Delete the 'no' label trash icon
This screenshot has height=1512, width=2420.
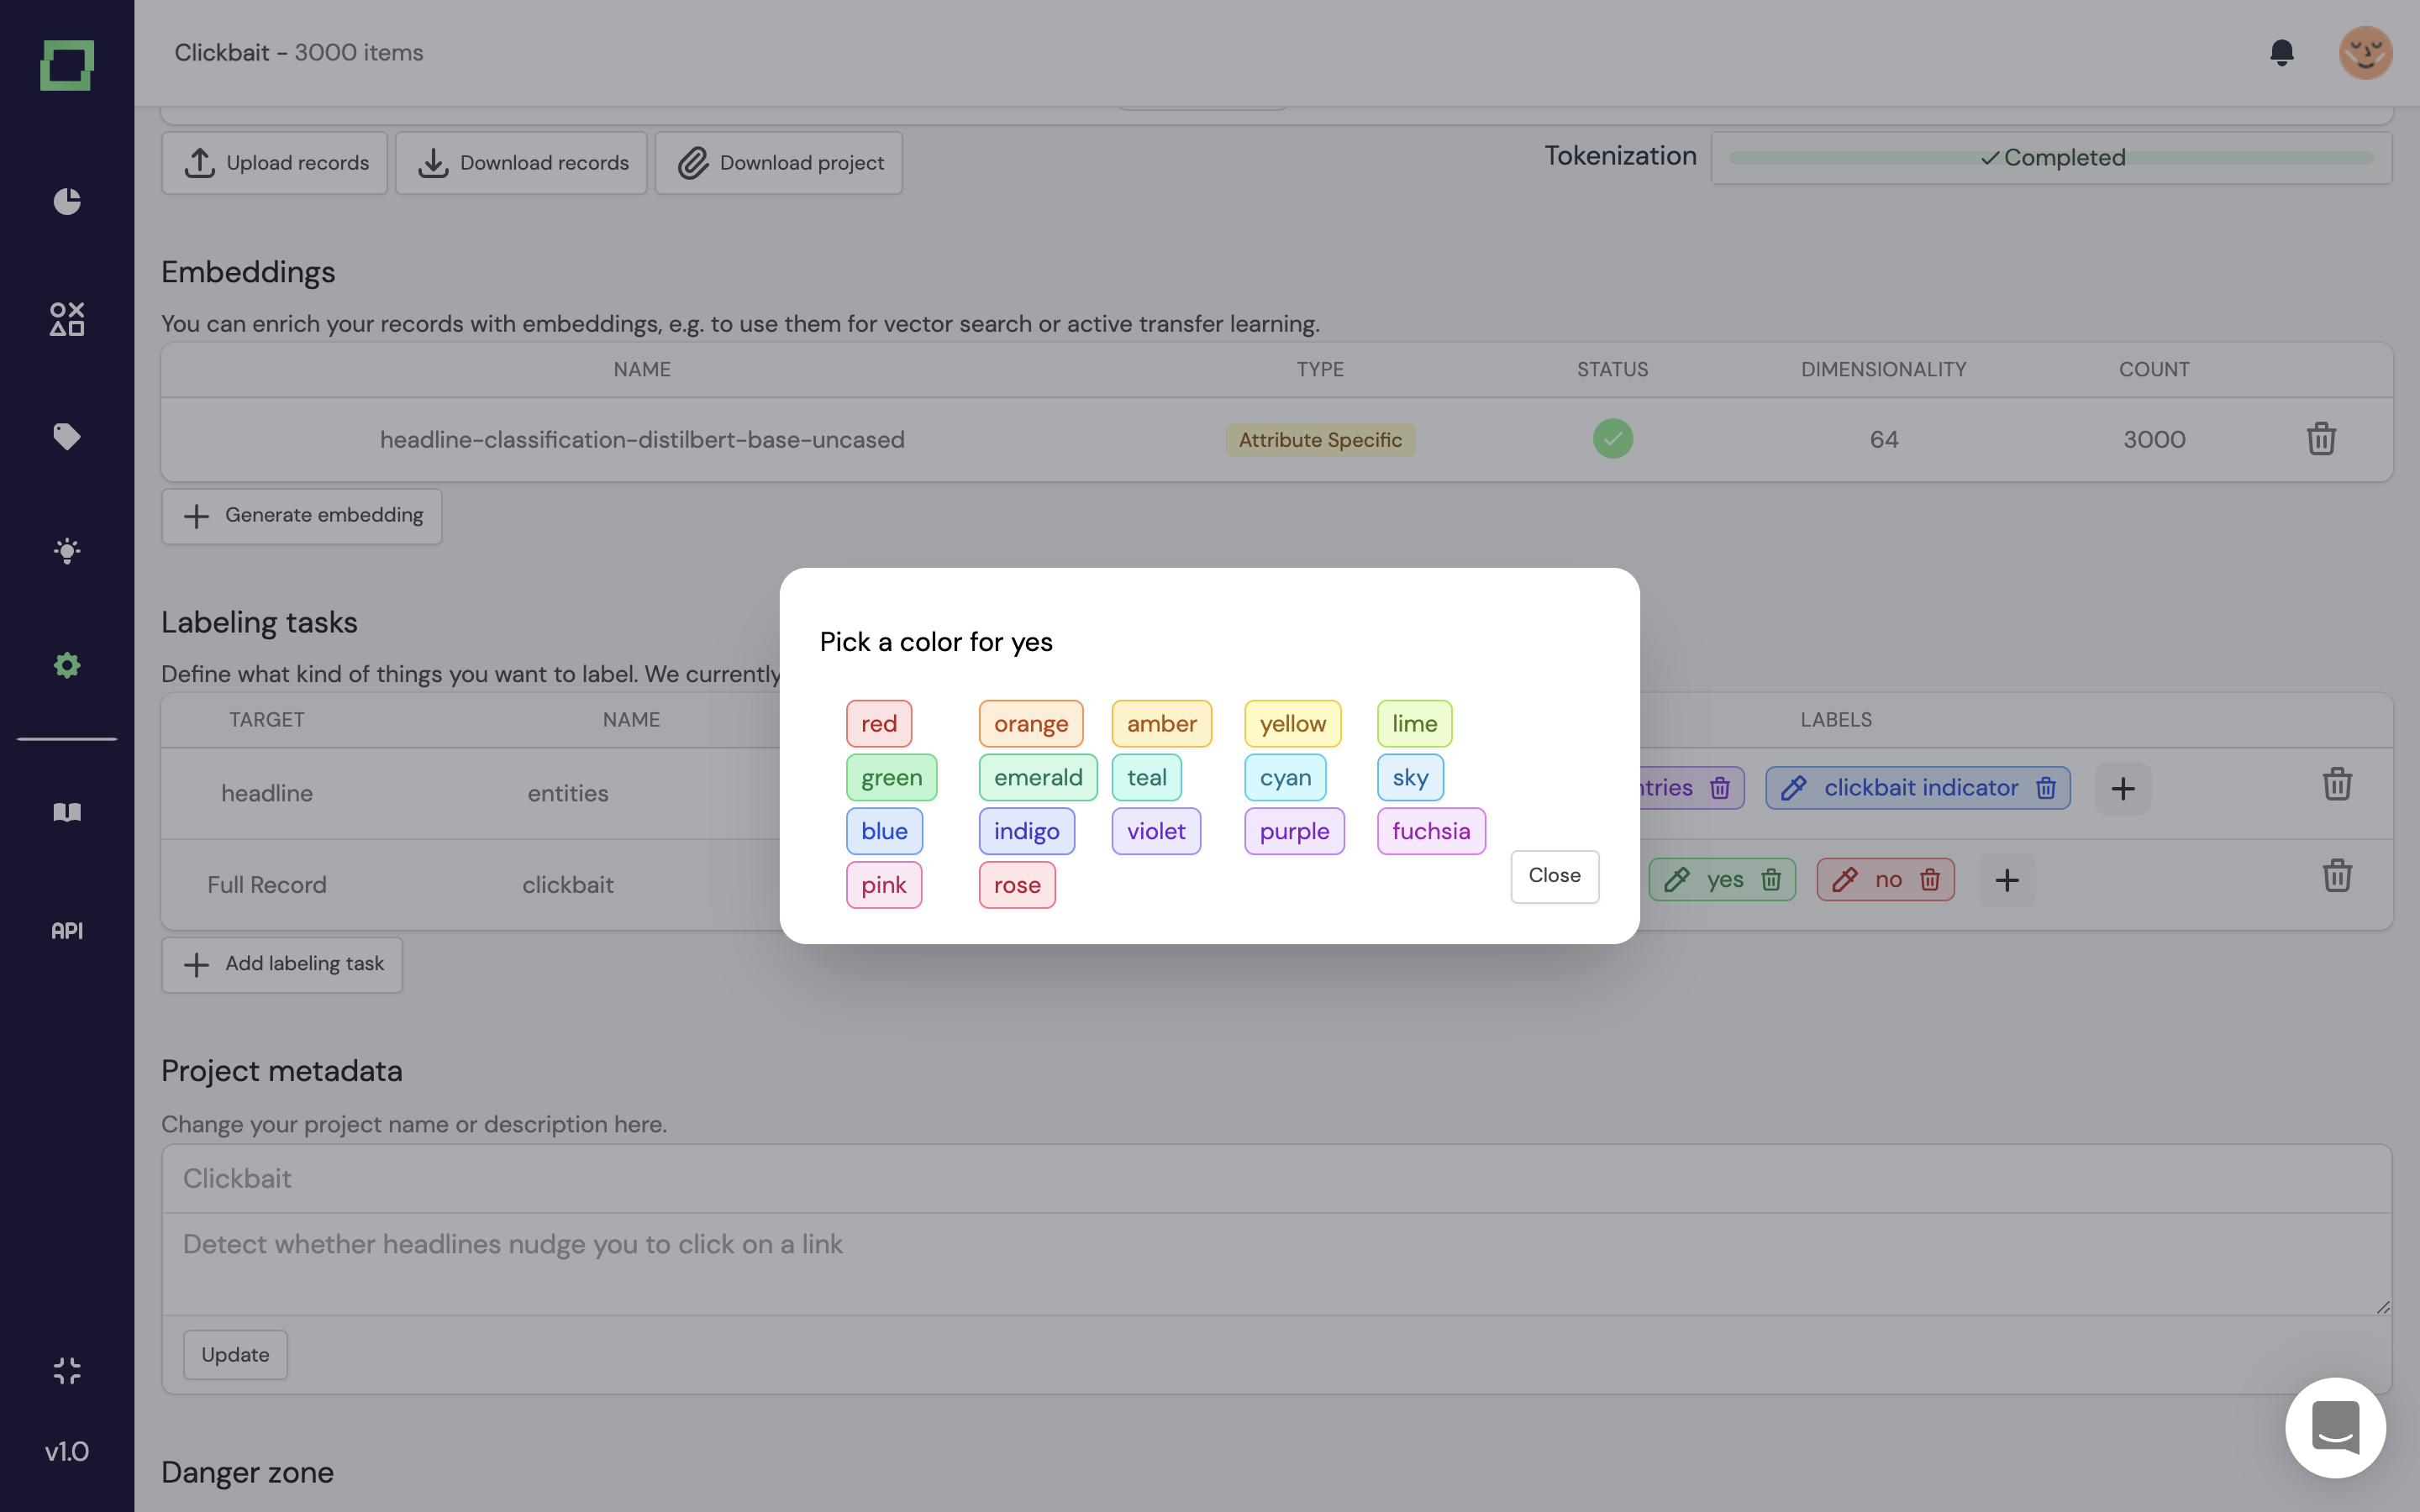click(x=1929, y=880)
